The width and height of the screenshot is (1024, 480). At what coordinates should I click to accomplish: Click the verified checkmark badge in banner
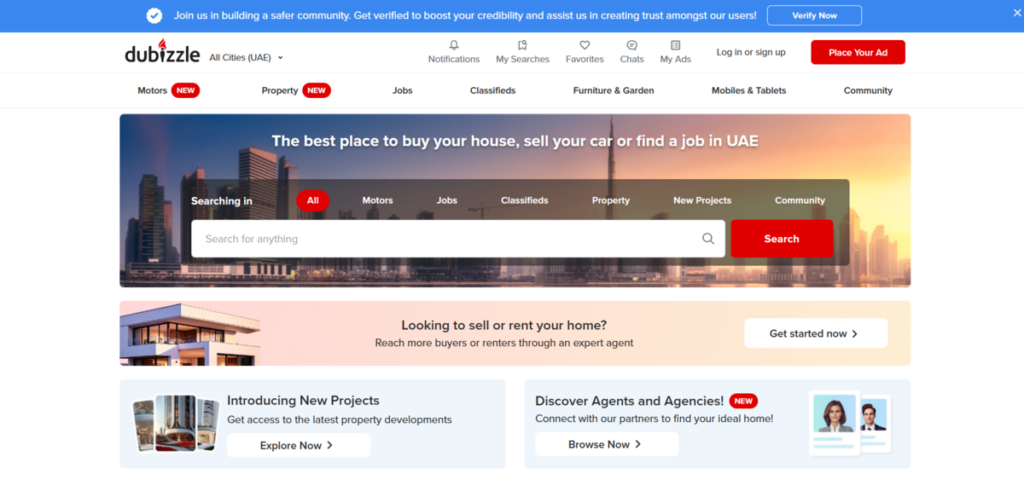coord(154,16)
